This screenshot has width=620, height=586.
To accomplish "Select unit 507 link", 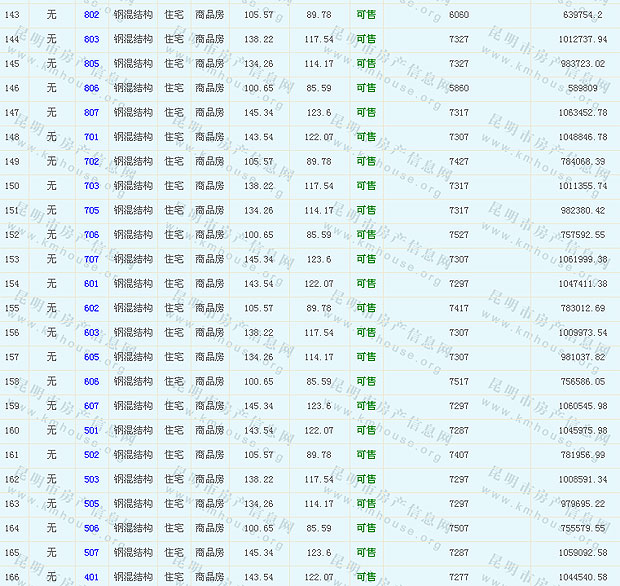I will tap(91, 553).
